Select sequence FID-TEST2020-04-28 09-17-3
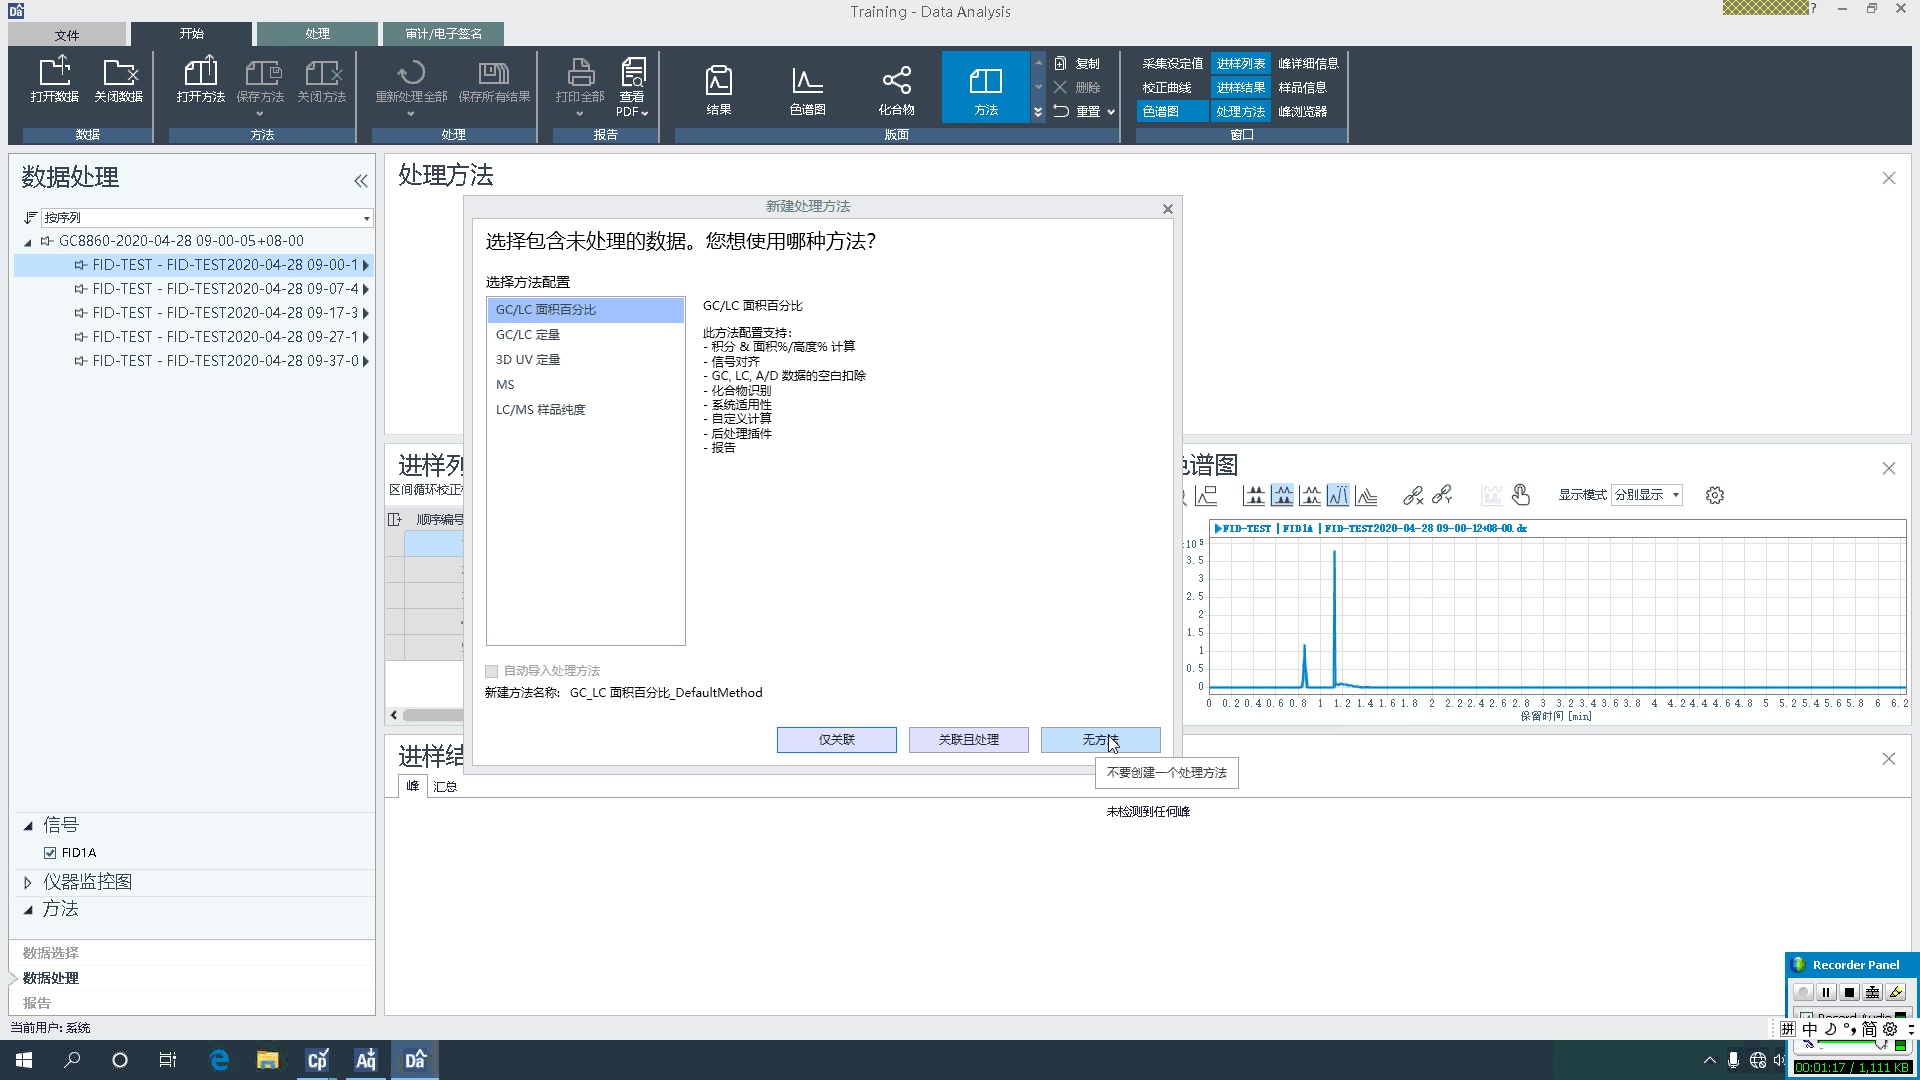Viewport: 1920px width, 1080px height. pyautogui.click(x=222, y=313)
